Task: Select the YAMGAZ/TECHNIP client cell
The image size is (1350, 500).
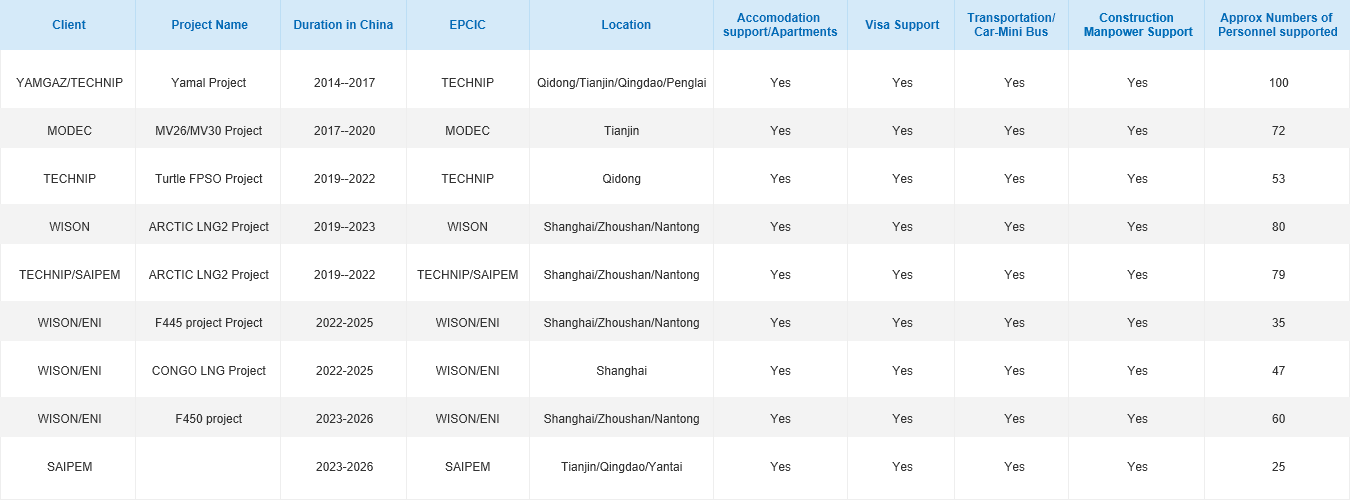Action: tap(69, 83)
